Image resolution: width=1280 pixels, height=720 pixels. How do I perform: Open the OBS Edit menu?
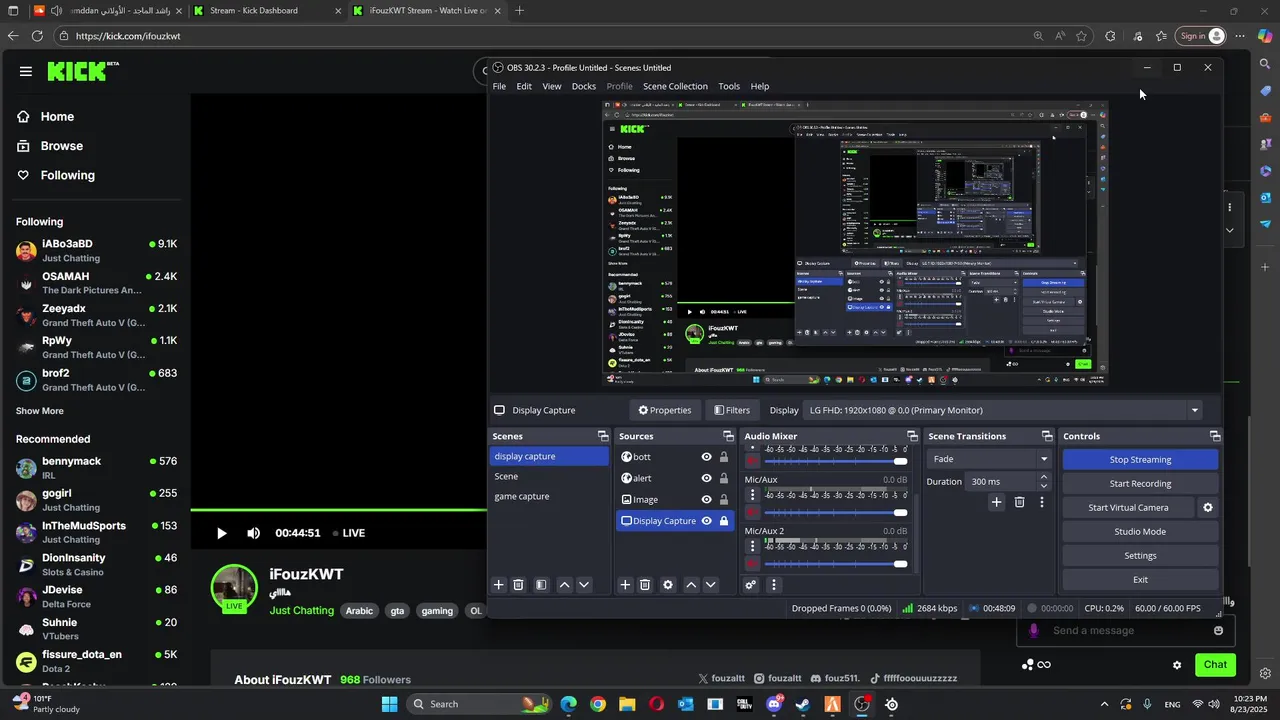pos(524,86)
